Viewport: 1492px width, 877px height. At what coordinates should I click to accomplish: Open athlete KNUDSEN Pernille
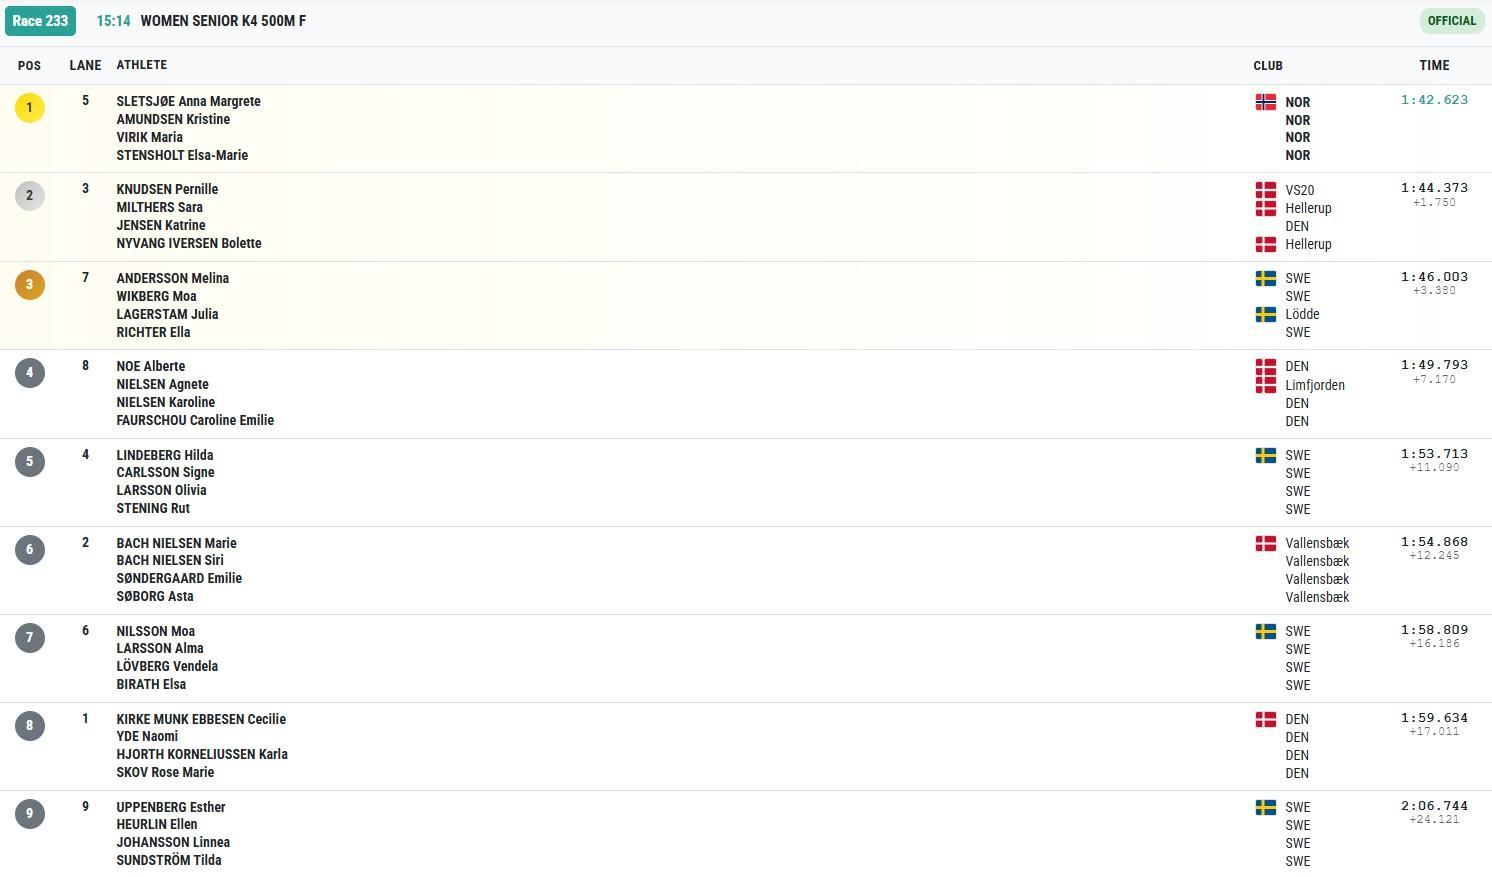tap(167, 189)
